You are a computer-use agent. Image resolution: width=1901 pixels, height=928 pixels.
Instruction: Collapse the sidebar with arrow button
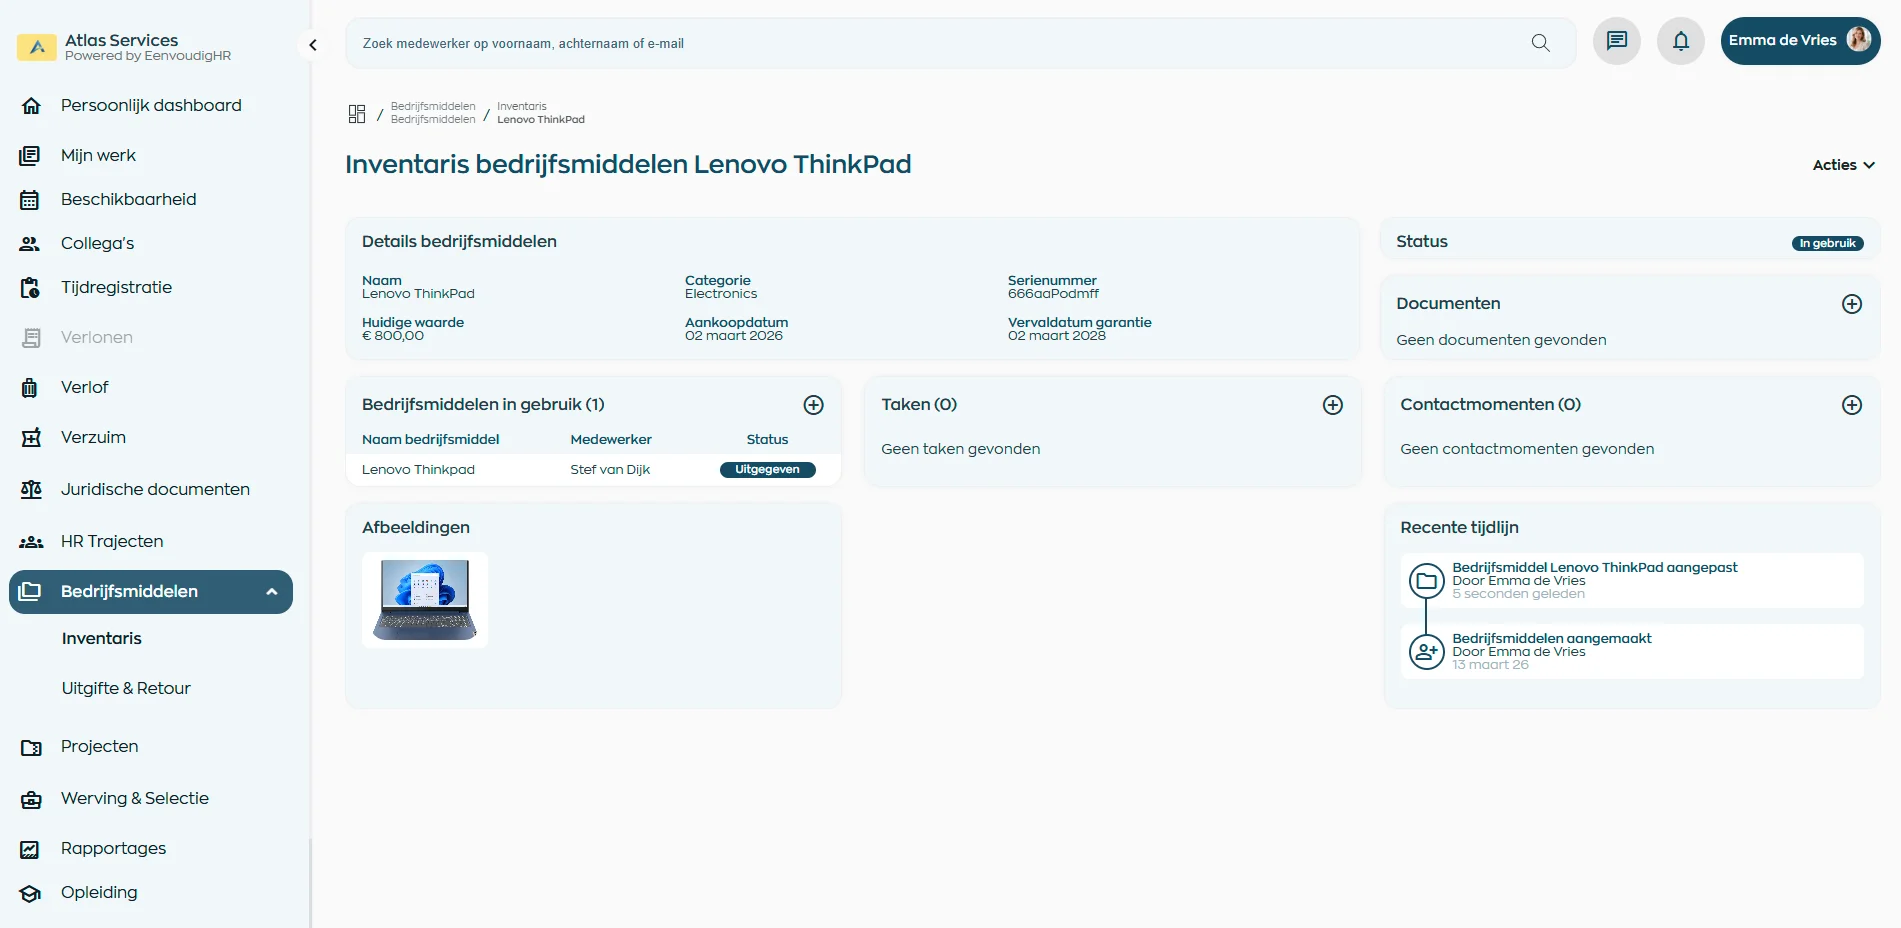[x=313, y=45]
